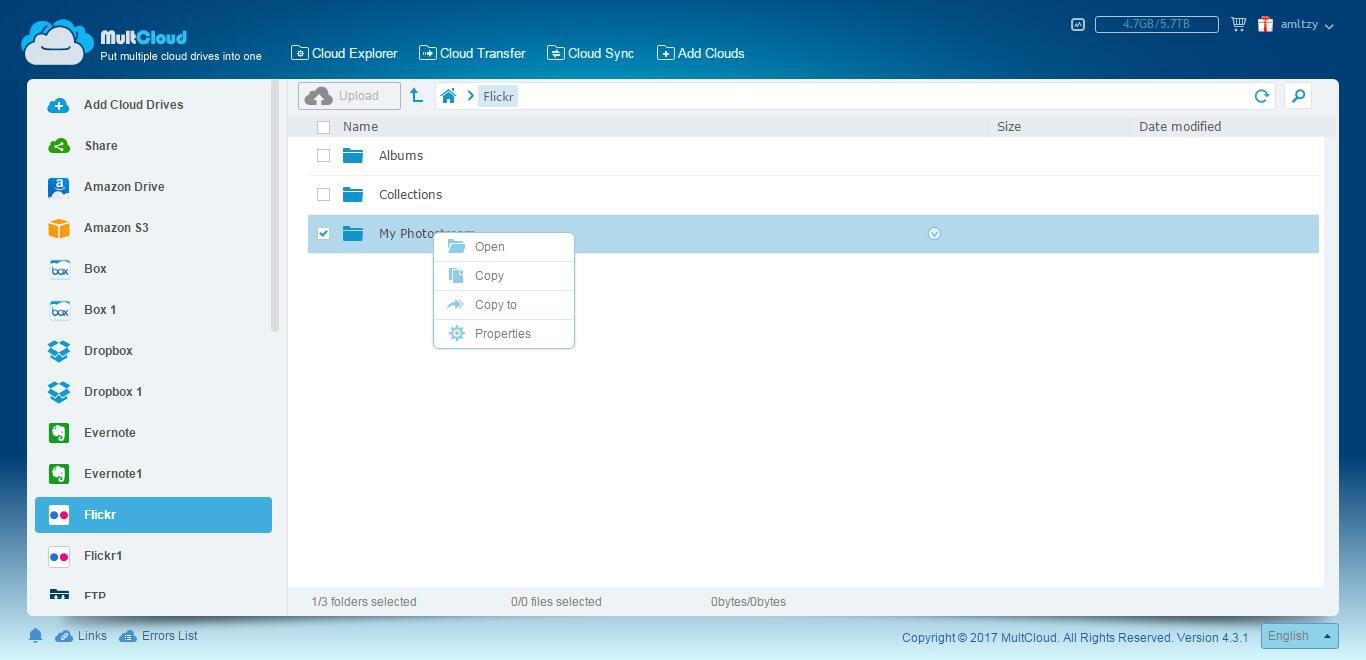This screenshot has width=1366, height=660.
Task: Select Flickr1 drive in sidebar
Action: 153,556
